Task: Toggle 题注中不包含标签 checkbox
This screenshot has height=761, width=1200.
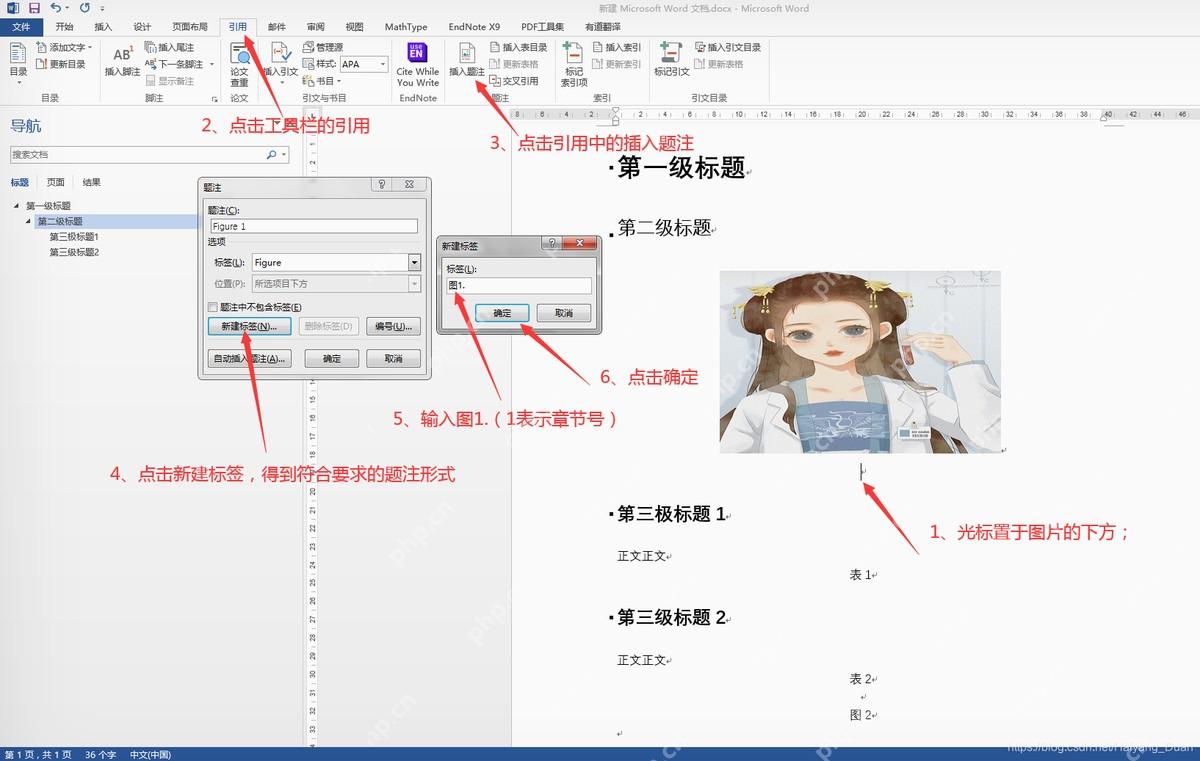Action: tap(212, 307)
